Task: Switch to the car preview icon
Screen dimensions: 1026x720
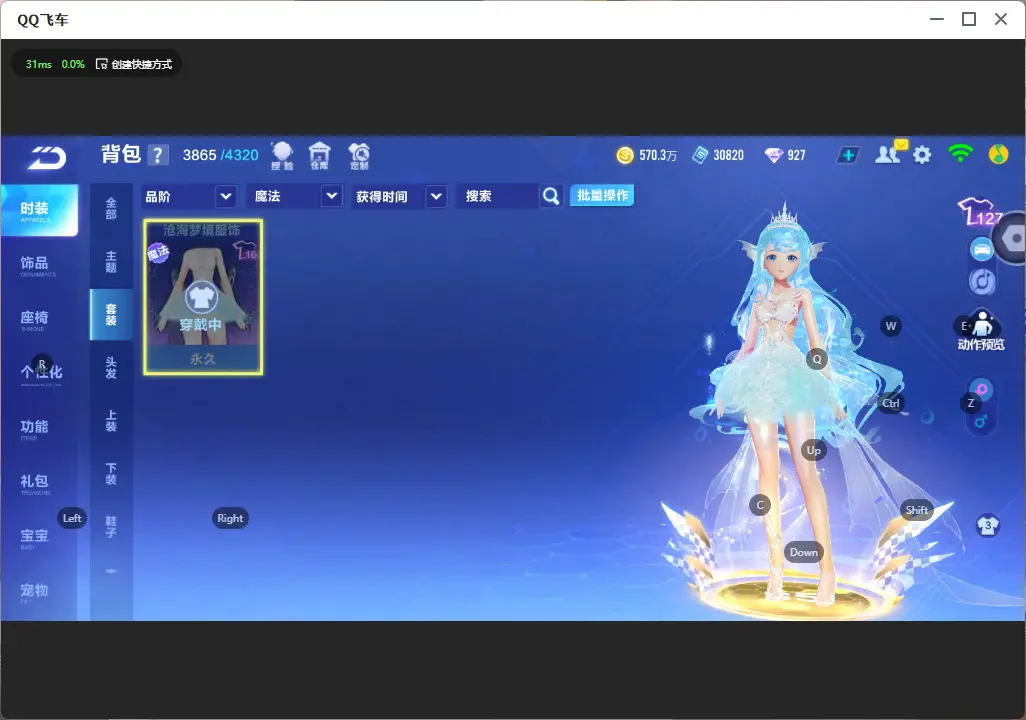Action: 982,249
